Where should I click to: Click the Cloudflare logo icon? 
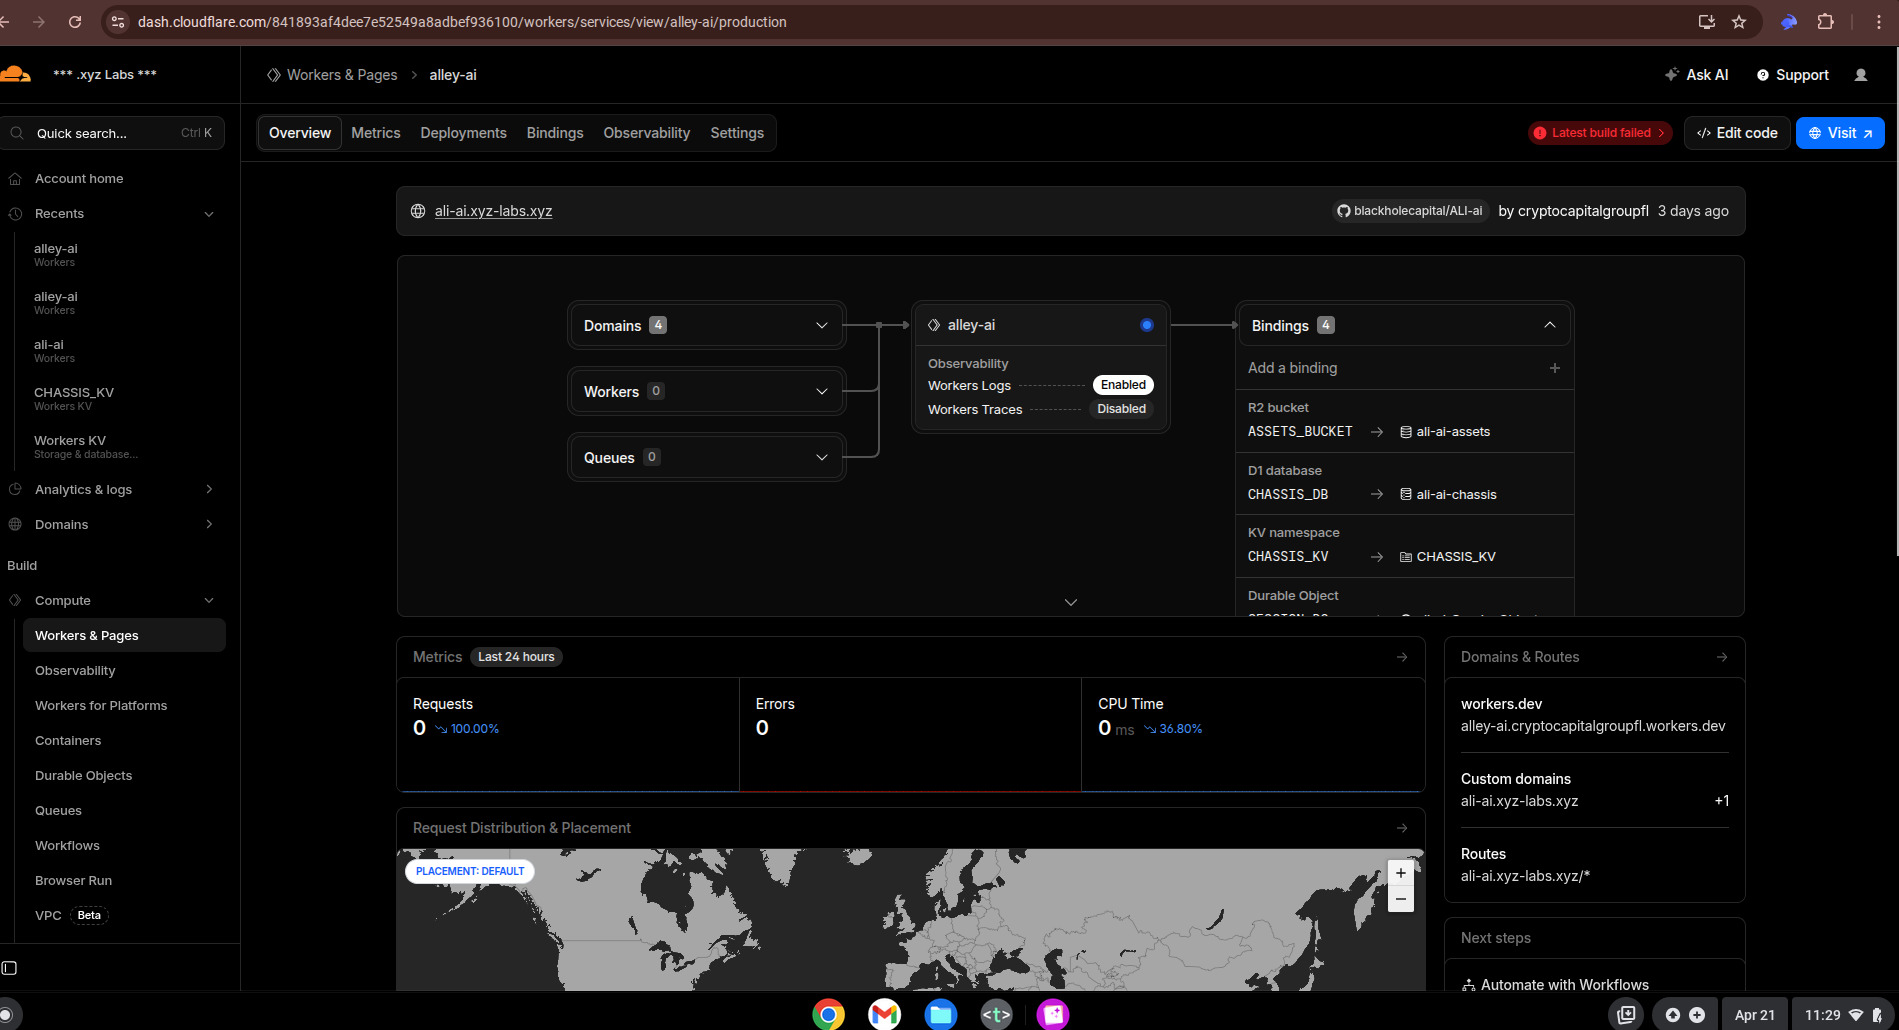(15, 74)
